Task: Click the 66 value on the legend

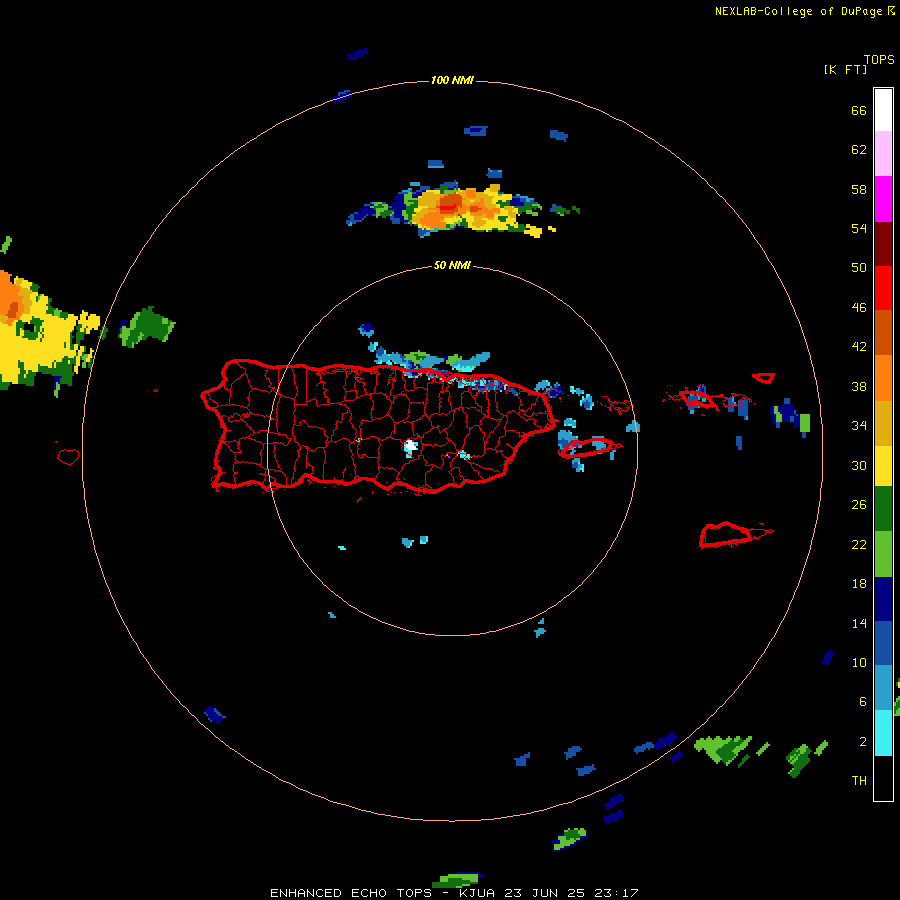Action: point(859,111)
